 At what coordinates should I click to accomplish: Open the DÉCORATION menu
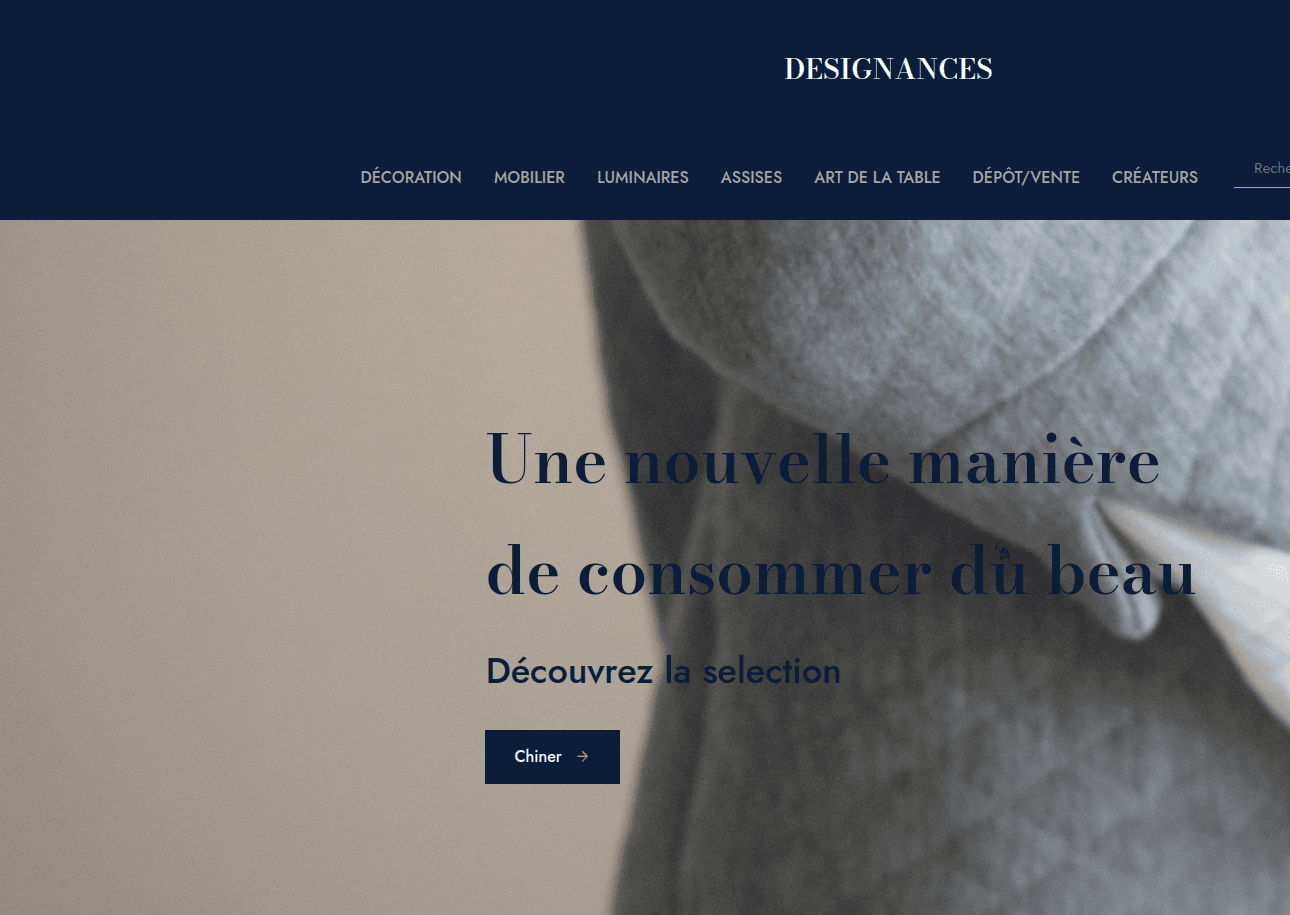(x=411, y=177)
